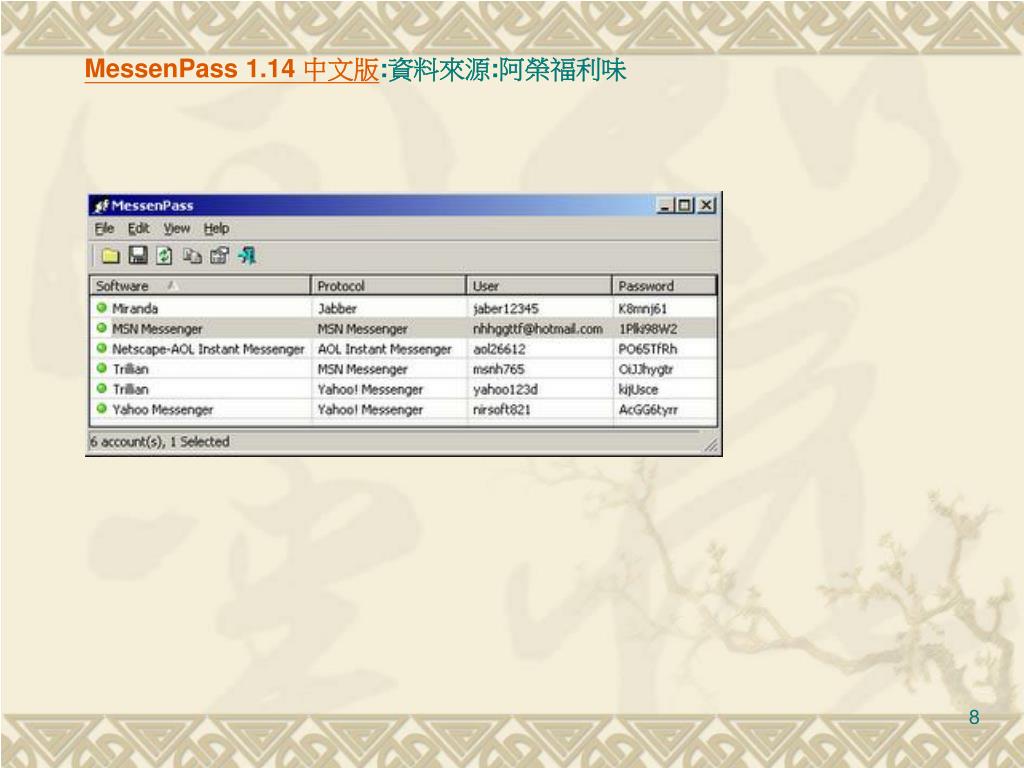This screenshot has height=768, width=1024.
Task: Click password AcGG6tyrr
Action: coord(648,409)
